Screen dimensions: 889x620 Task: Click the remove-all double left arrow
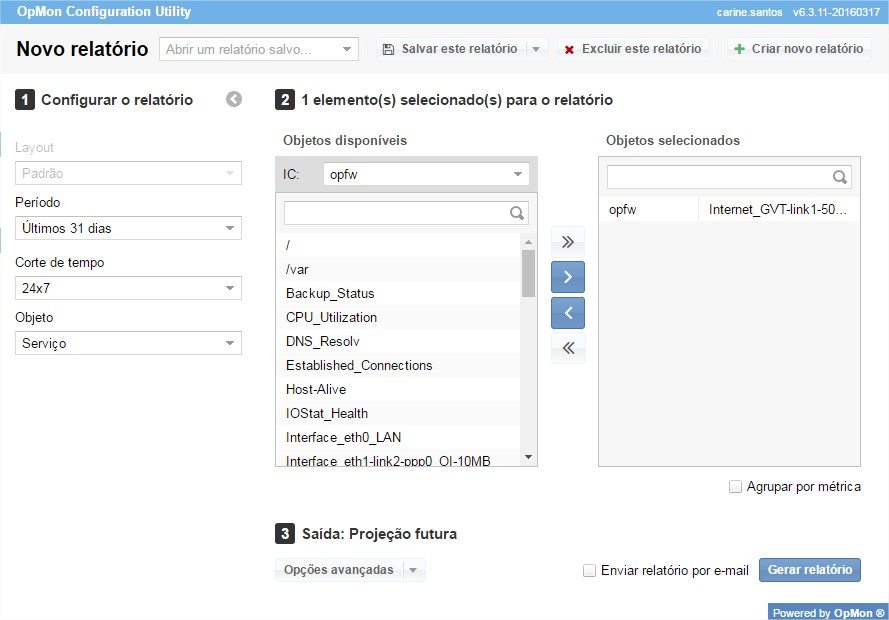[x=567, y=348]
